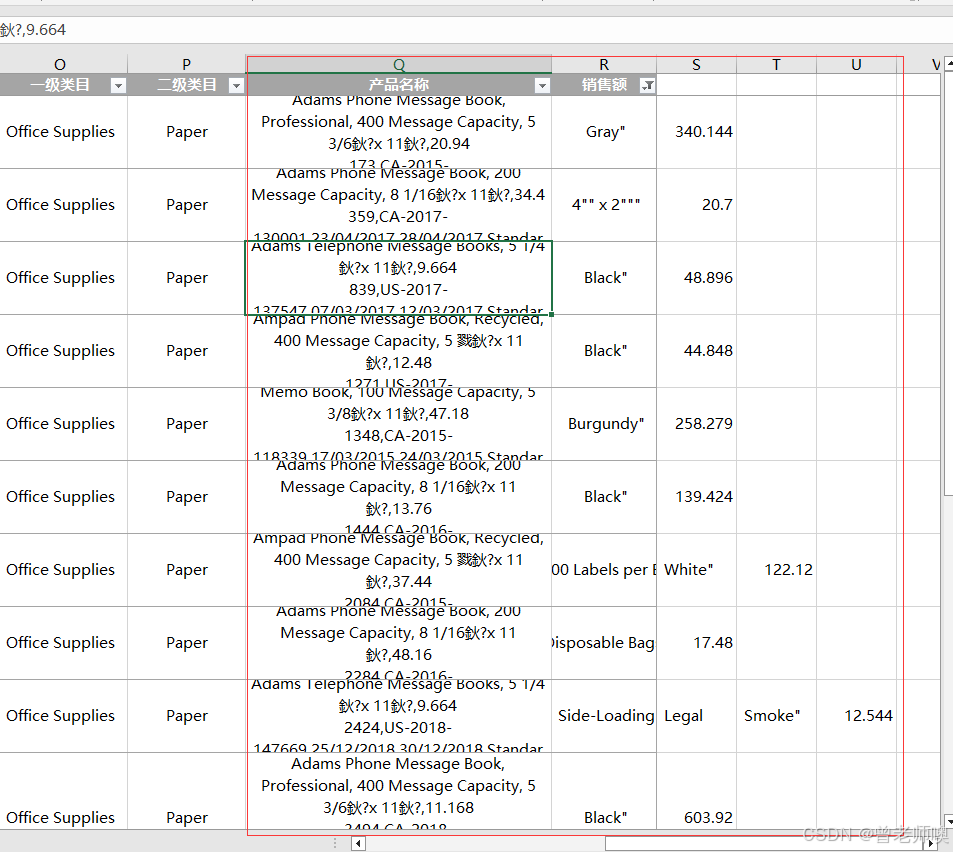Select column O header

coord(60,64)
